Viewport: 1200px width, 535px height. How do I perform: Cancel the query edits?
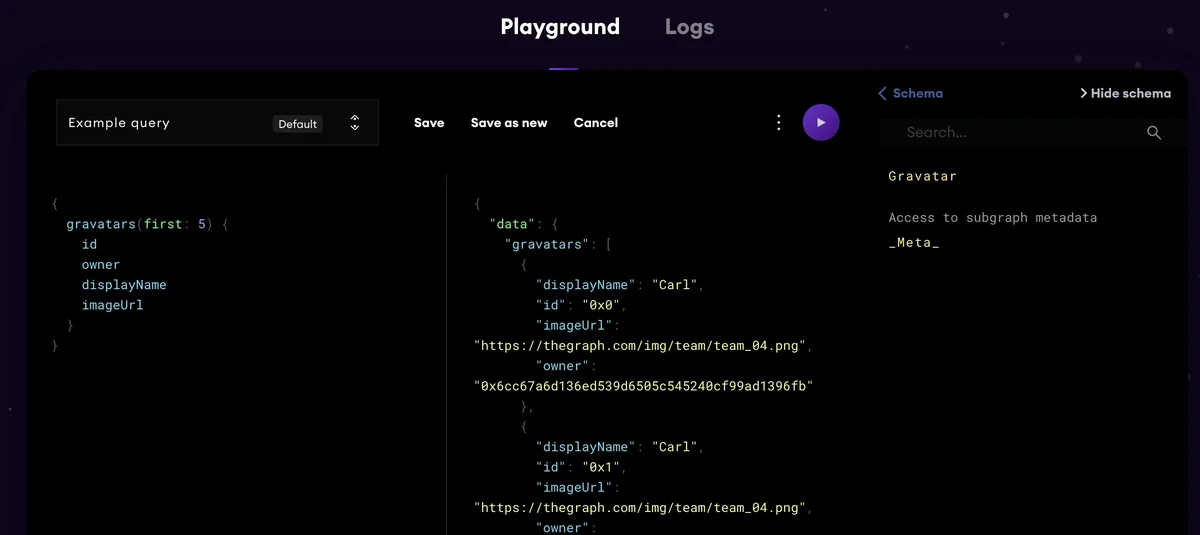(596, 123)
